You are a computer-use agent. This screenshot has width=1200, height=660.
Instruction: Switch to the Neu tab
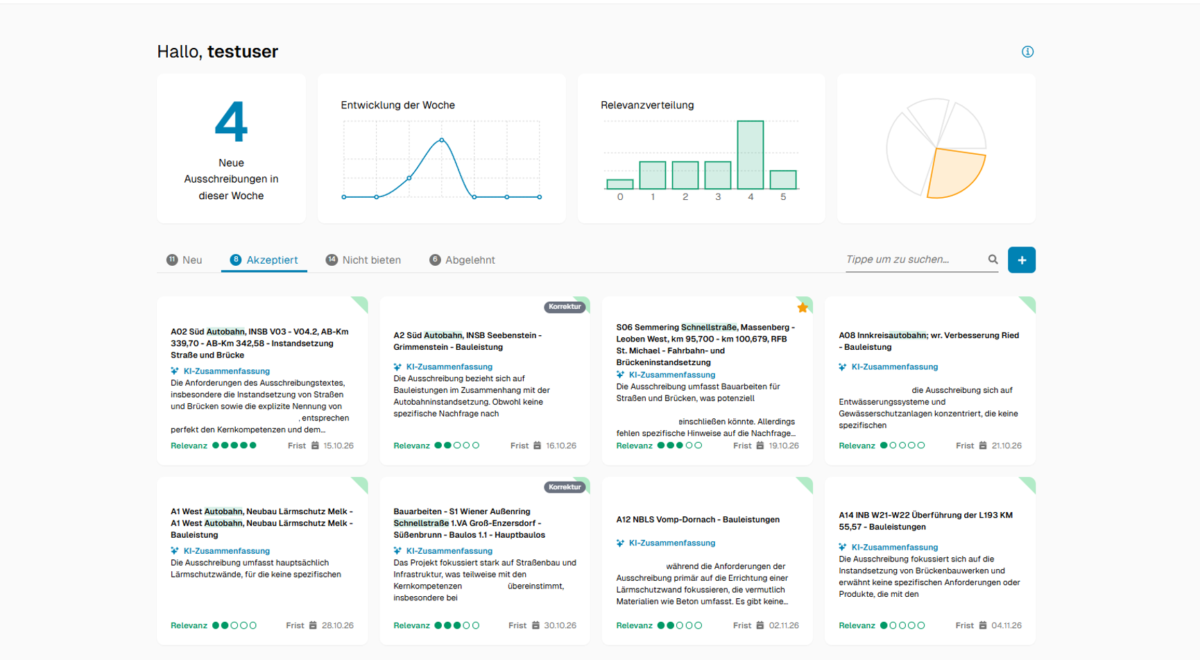pos(185,260)
